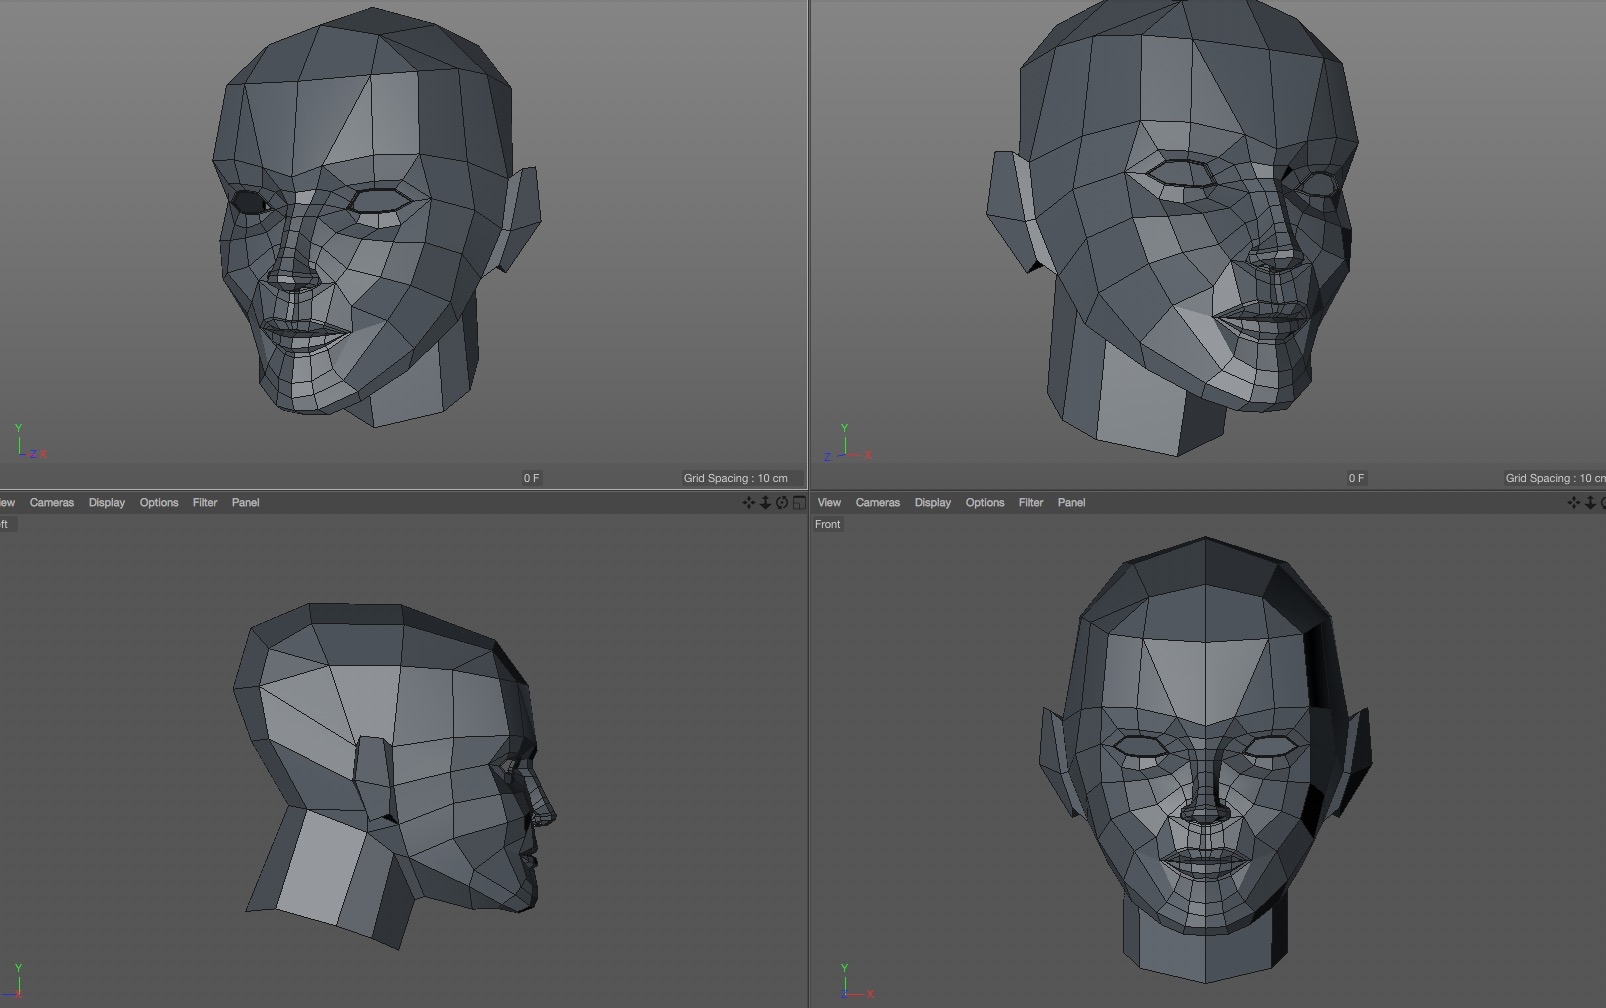
Task: Click the pan camera icon in Front viewport
Action: pos(1574,503)
